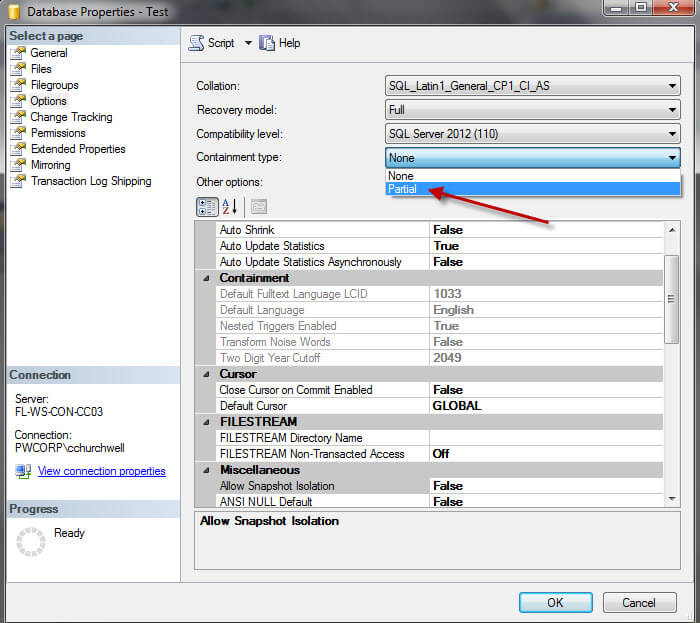Click the Mirroring page icon
Viewport: 700px width, 623px height.
(x=18, y=165)
